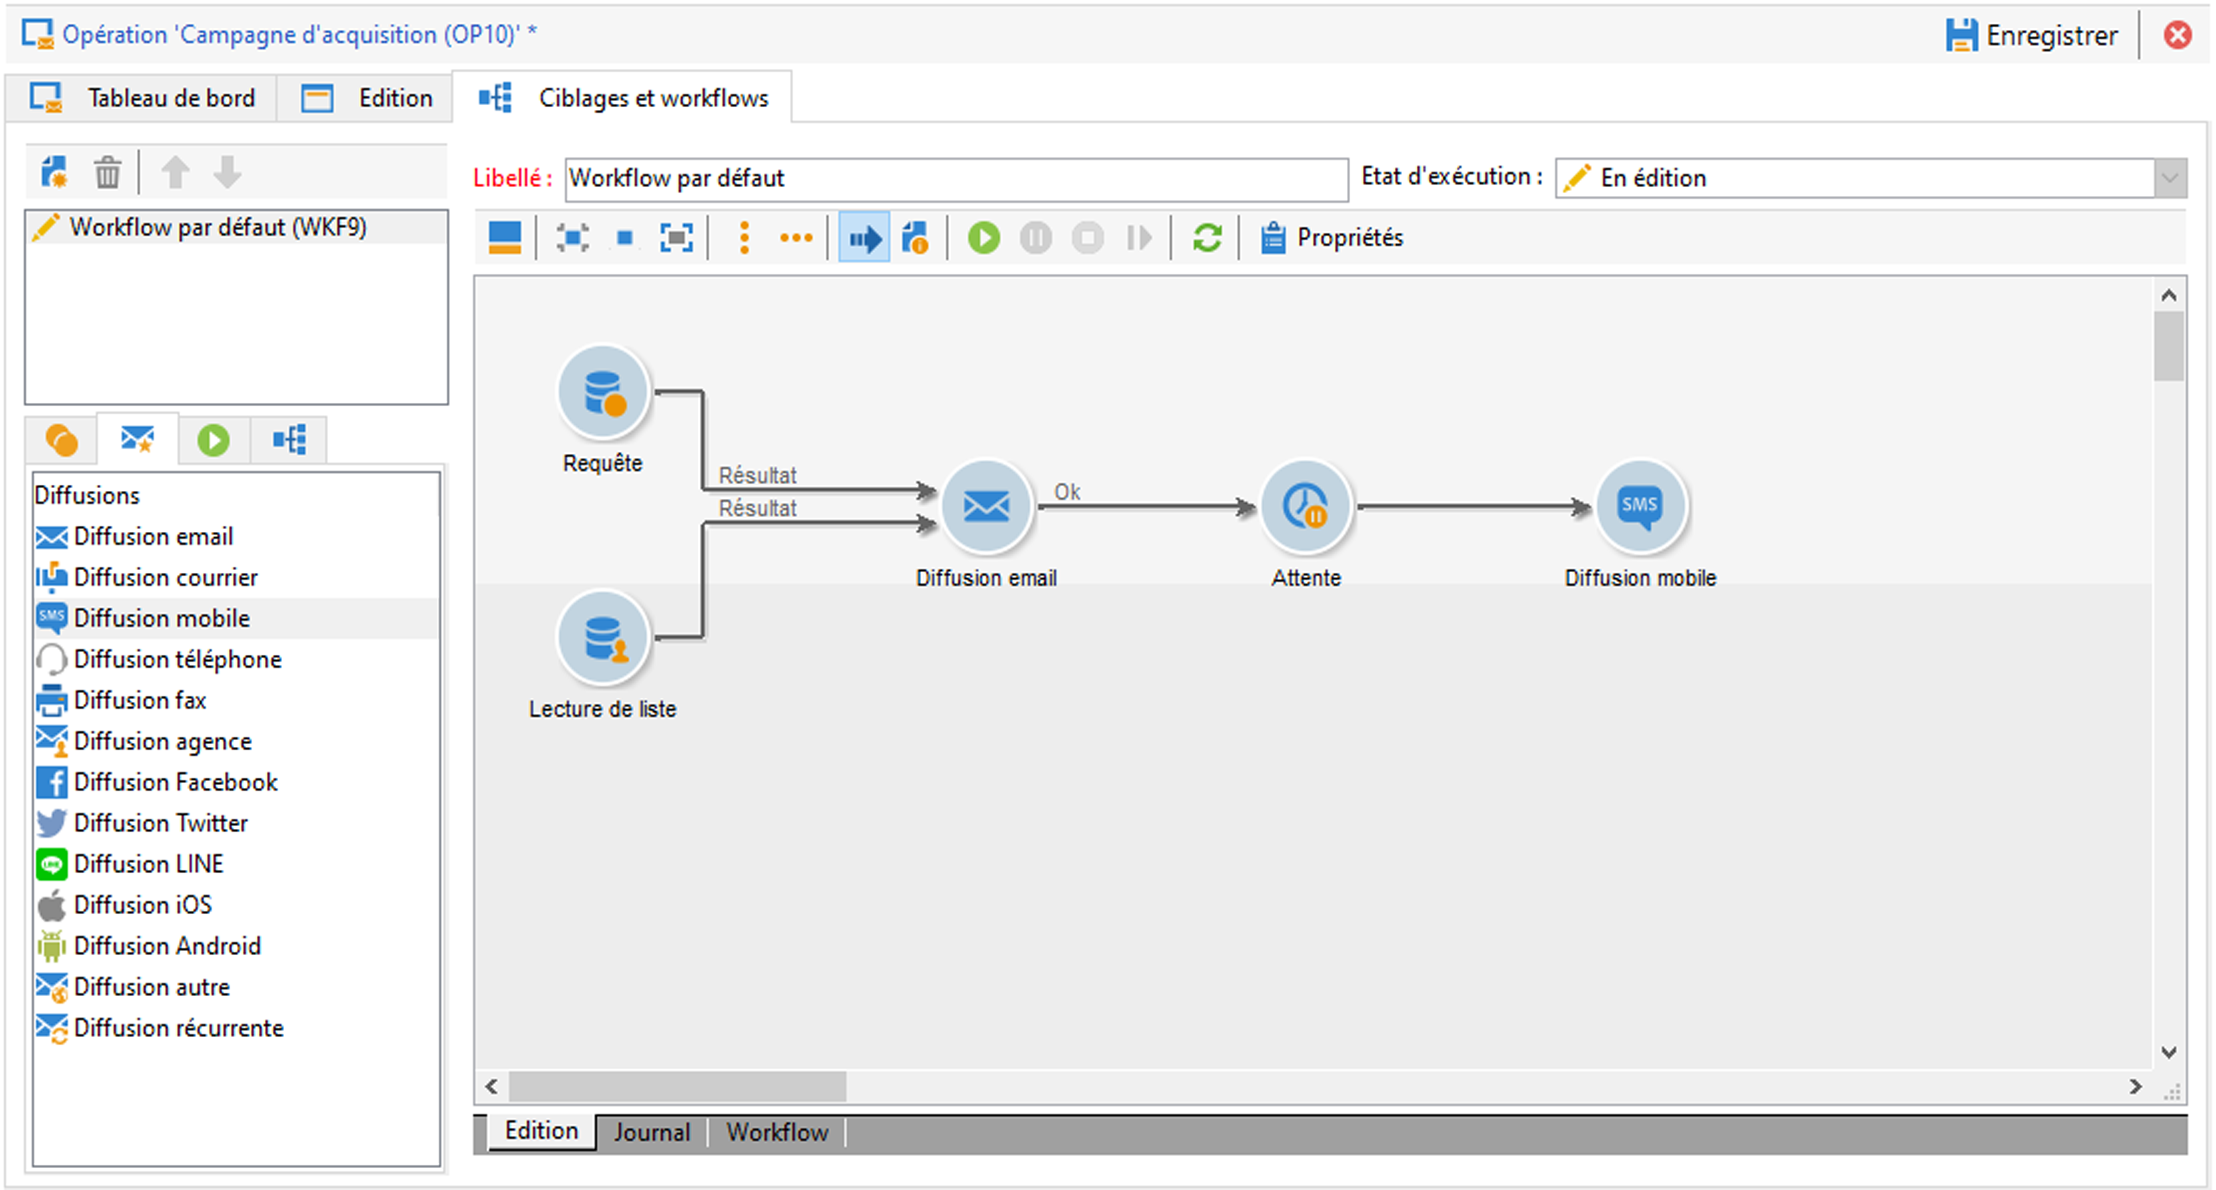
Task: Open workflow Propriétés button
Action: click(x=1332, y=238)
